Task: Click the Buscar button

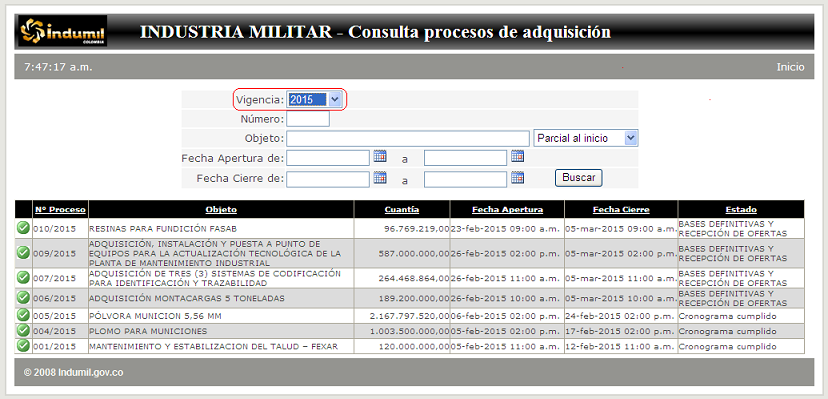Action: pos(578,178)
